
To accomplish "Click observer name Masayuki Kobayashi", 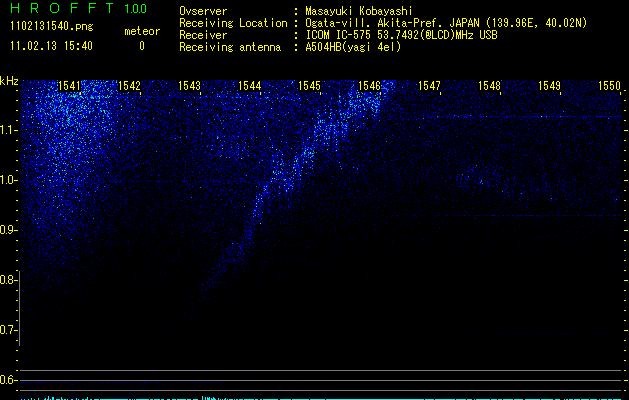I will 359,11.
